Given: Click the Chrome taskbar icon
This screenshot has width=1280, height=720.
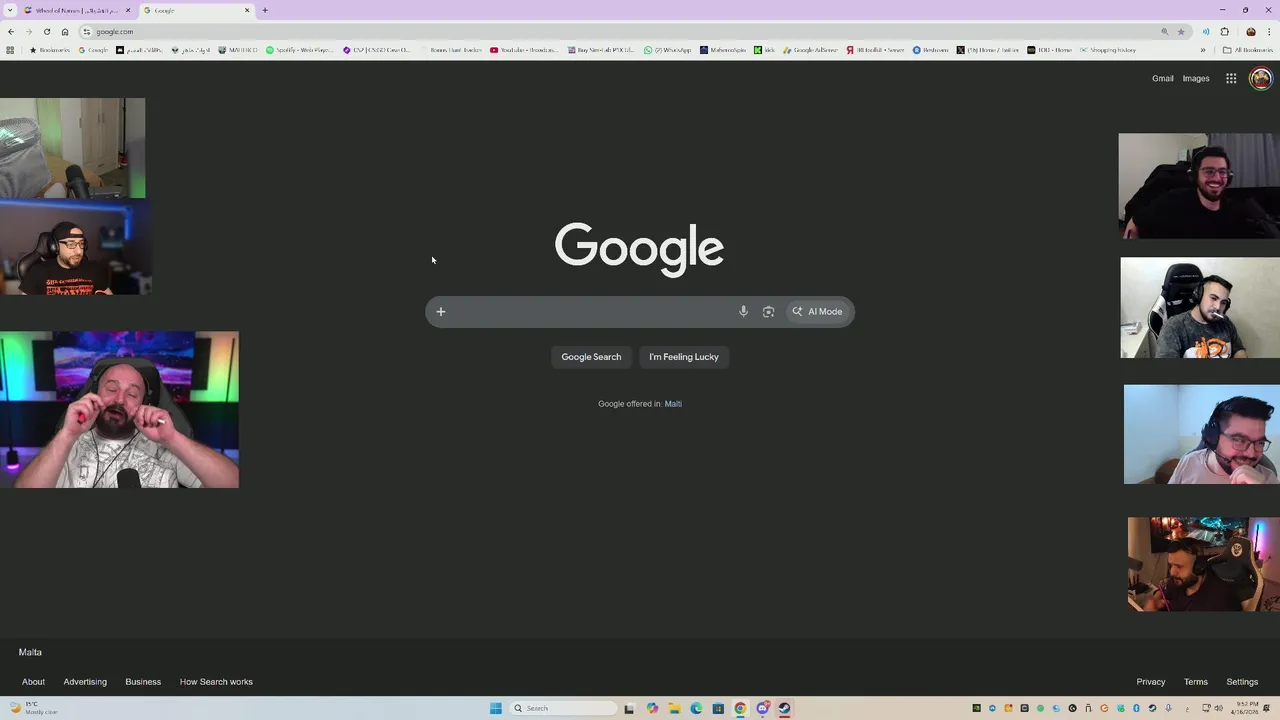Looking at the screenshot, I should tap(740, 708).
